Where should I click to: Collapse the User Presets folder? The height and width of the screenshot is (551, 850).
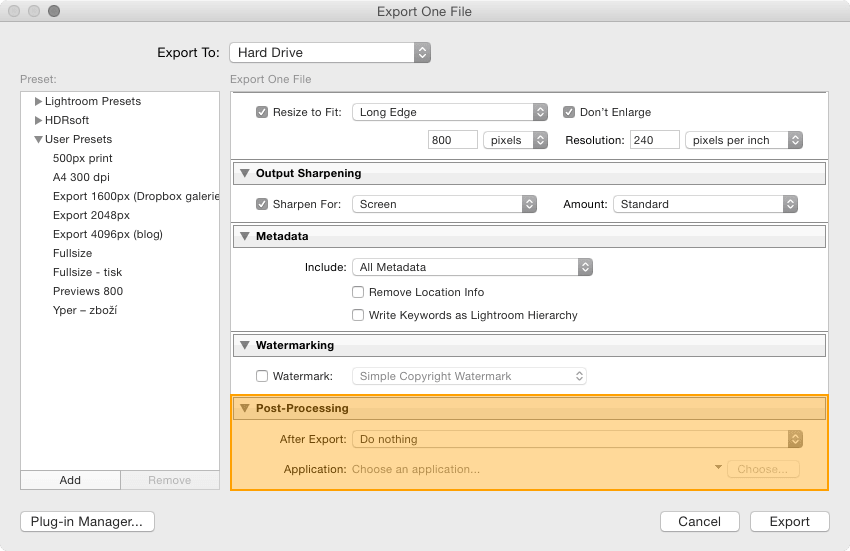[38, 139]
